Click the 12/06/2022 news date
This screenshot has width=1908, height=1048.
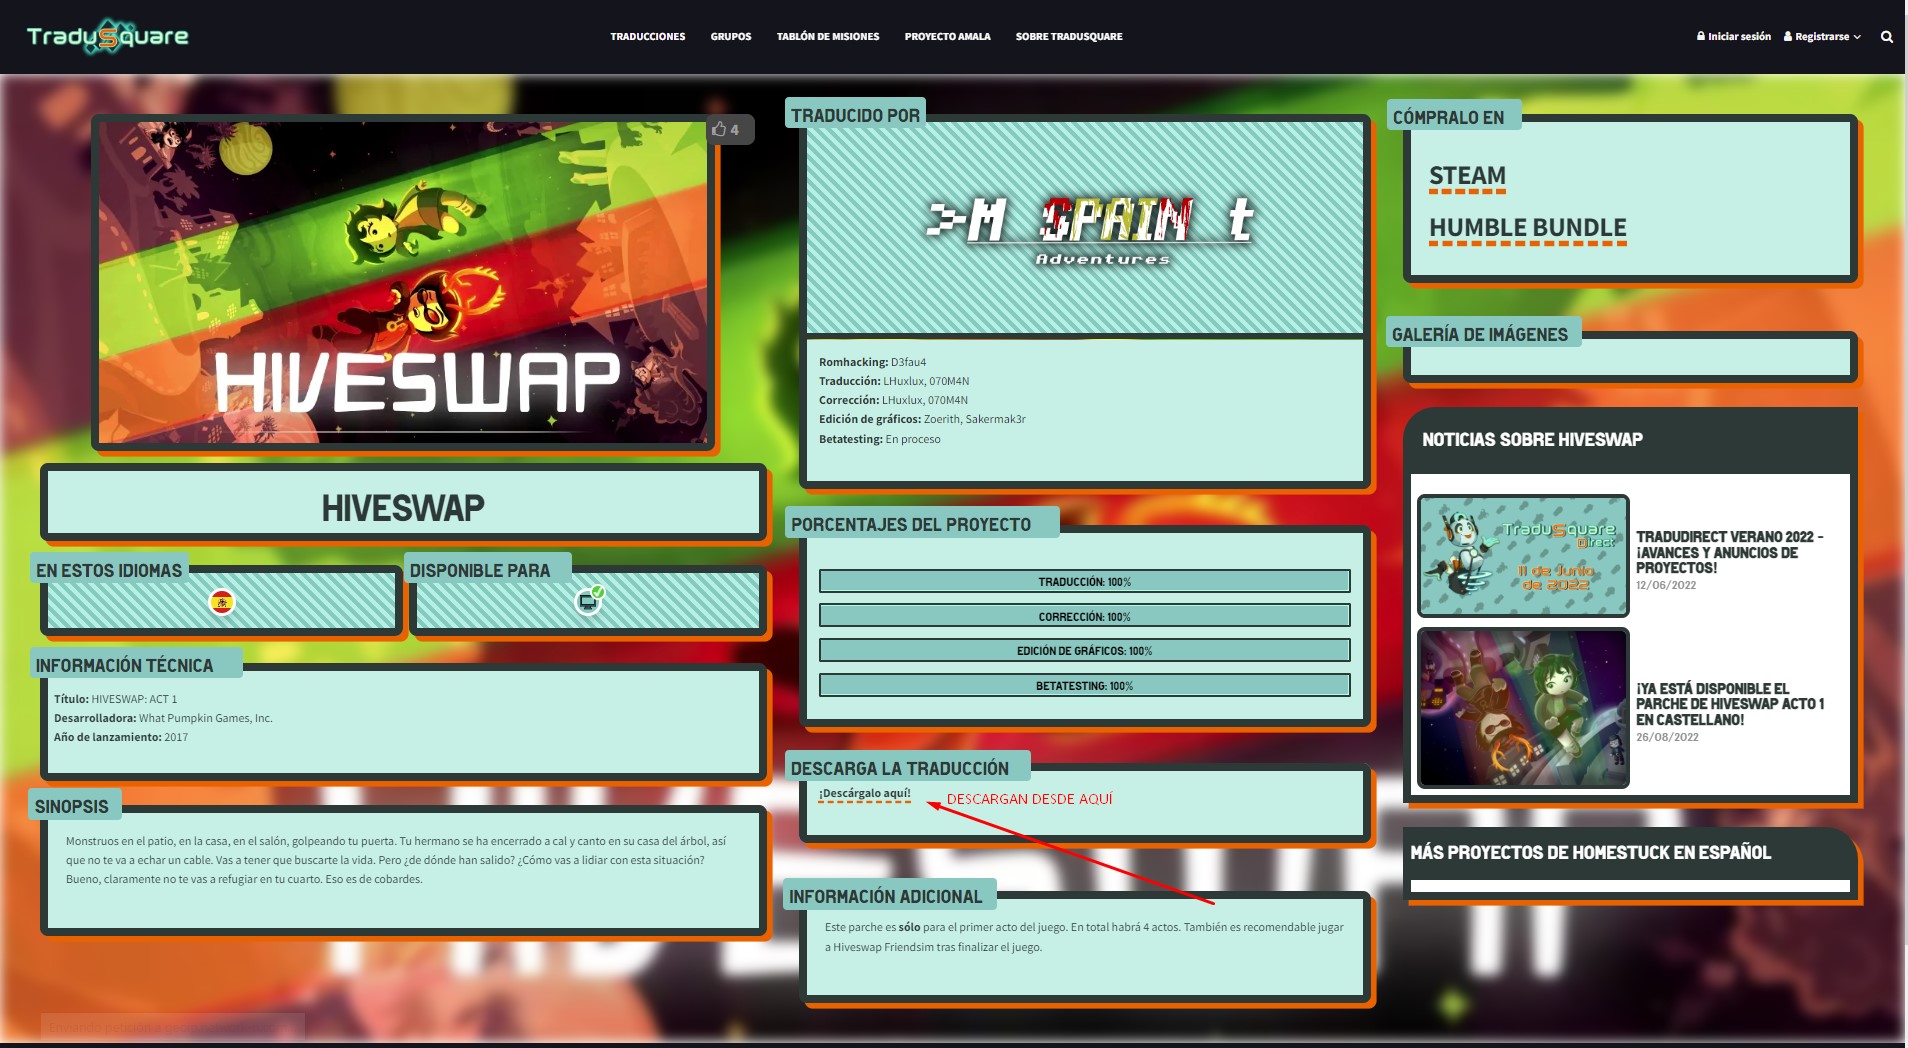[1666, 585]
